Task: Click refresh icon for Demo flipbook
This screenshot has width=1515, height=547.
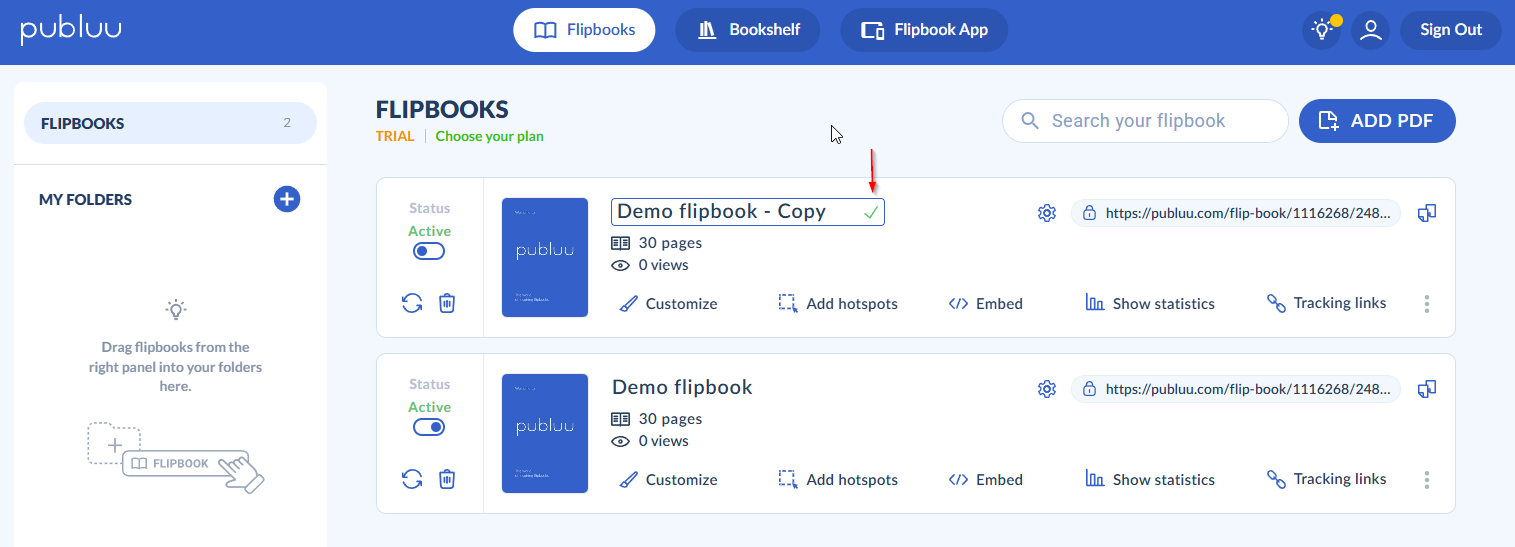Action: click(x=412, y=479)
